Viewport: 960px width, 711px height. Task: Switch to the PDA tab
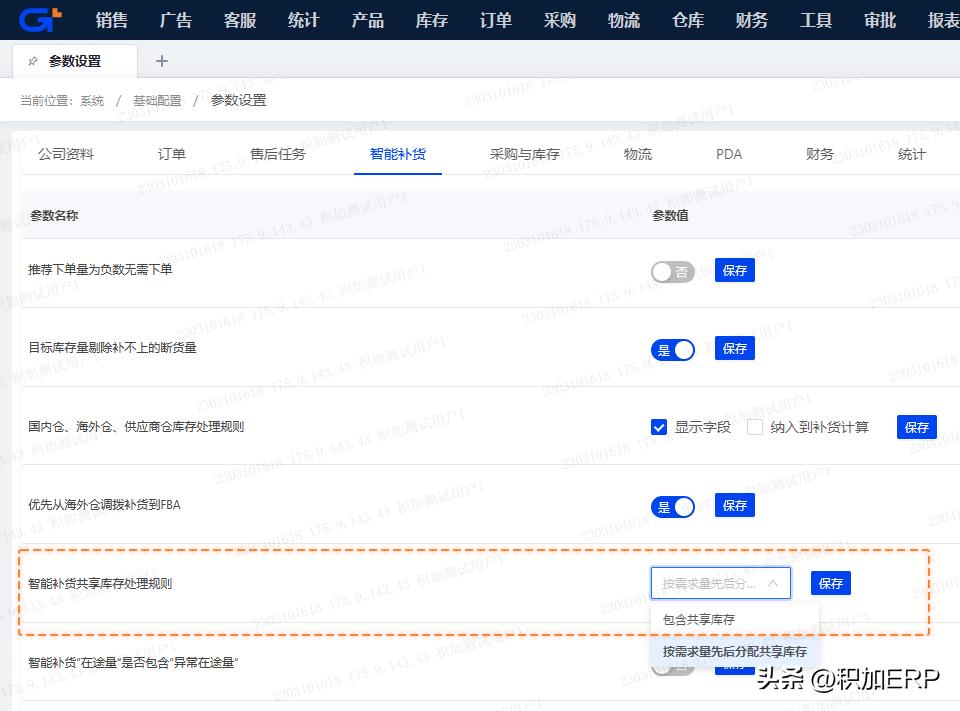click(728, 154)
